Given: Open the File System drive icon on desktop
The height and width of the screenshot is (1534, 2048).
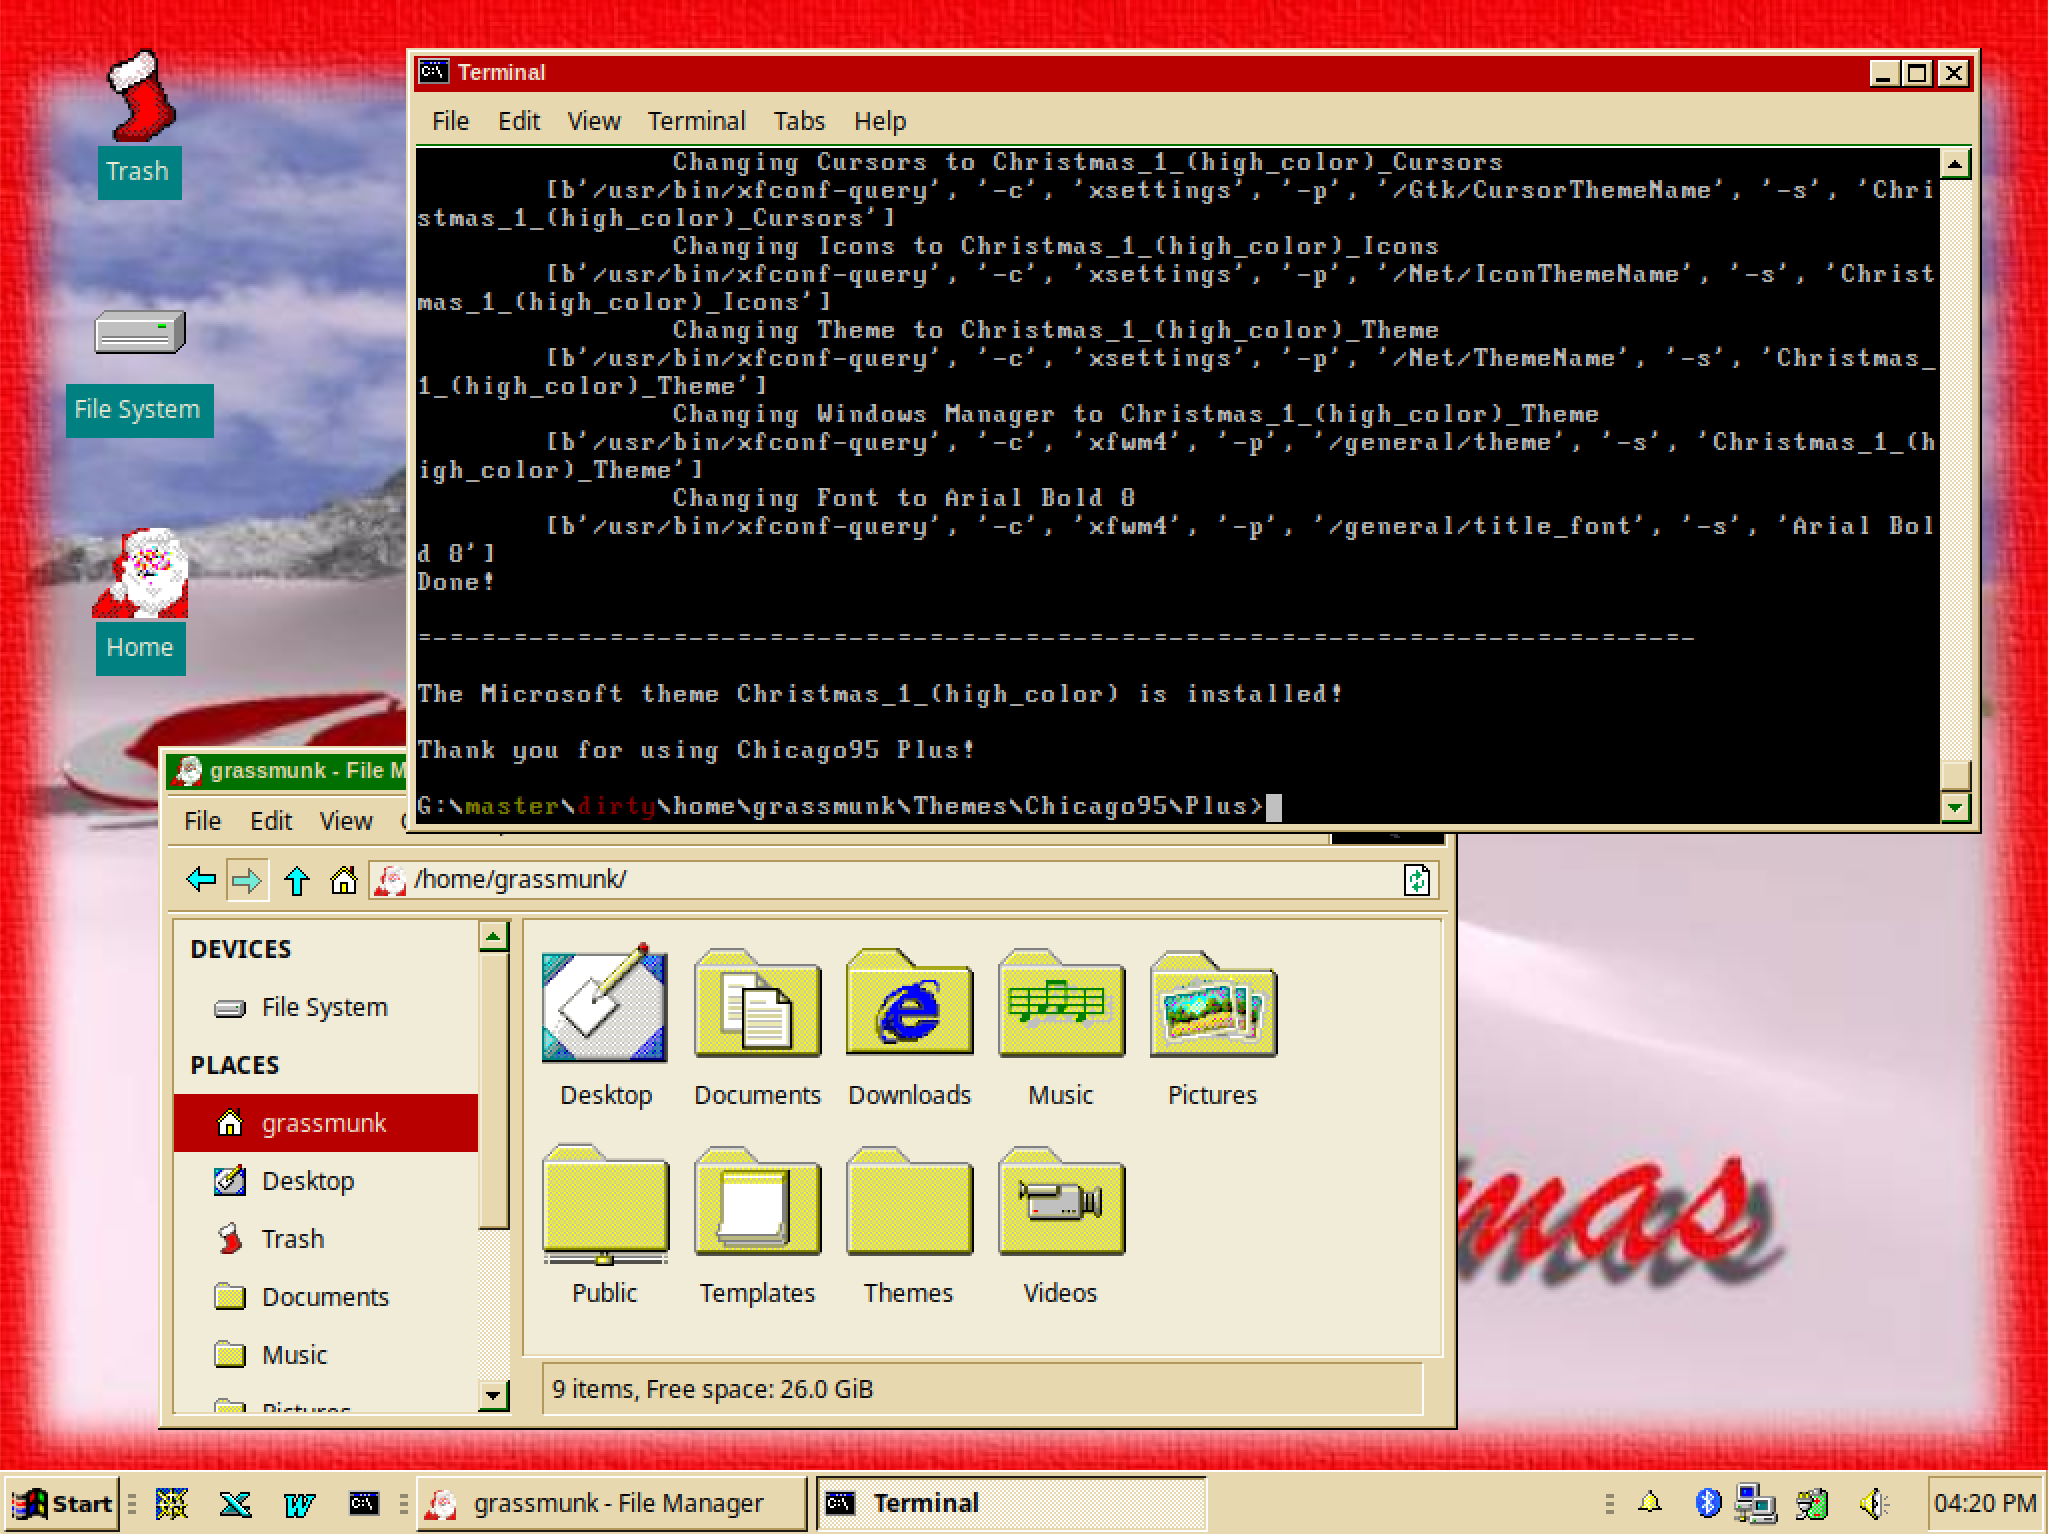Looking at the screenshot, I should tap(140, 332).
